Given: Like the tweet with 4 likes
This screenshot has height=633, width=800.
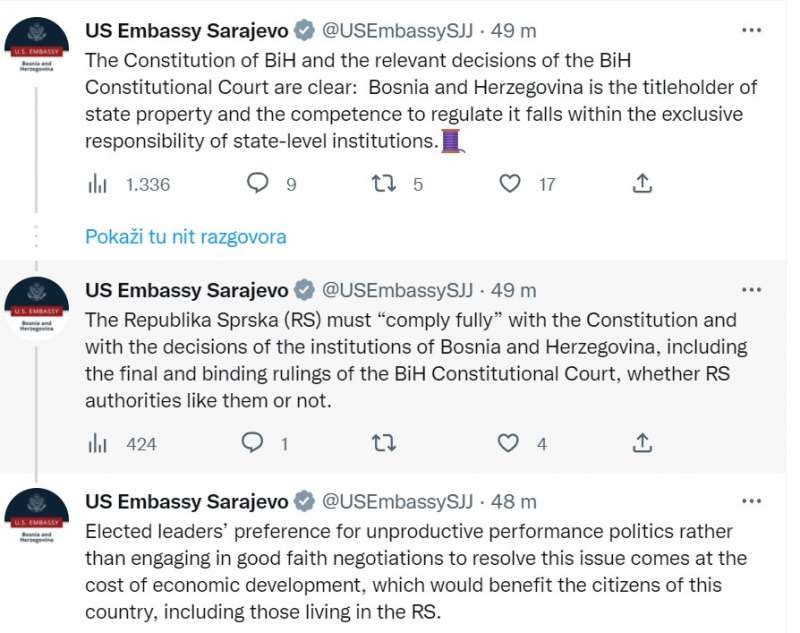Looking at the screenshot, I should click(510, 443).
